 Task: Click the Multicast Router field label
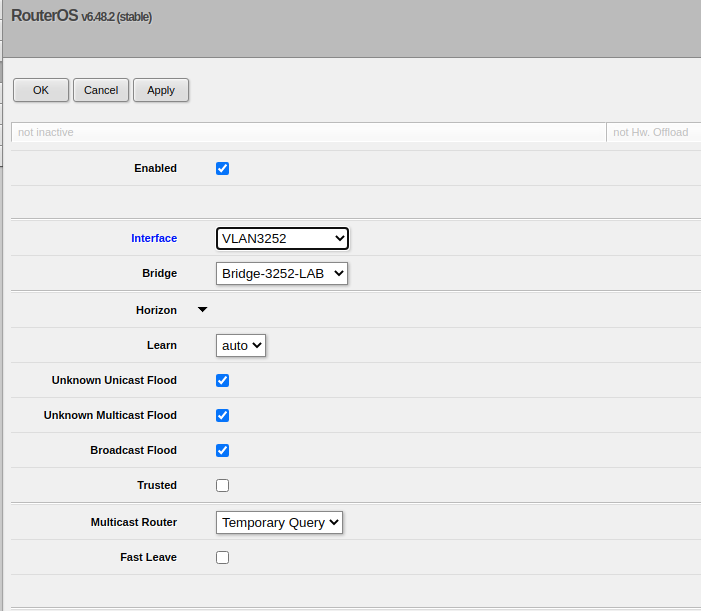pos(133,522)
